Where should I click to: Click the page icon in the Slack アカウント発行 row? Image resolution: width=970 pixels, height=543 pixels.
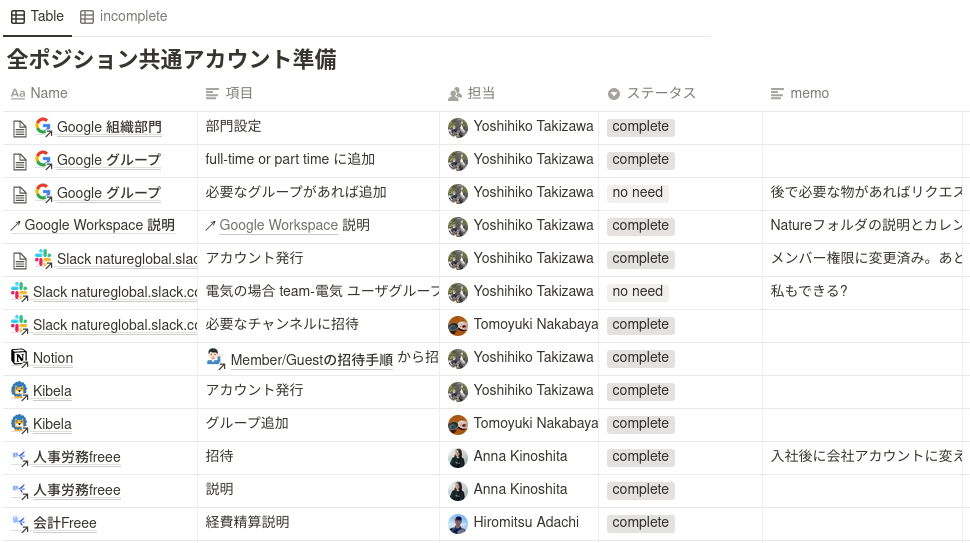point(20,260)
